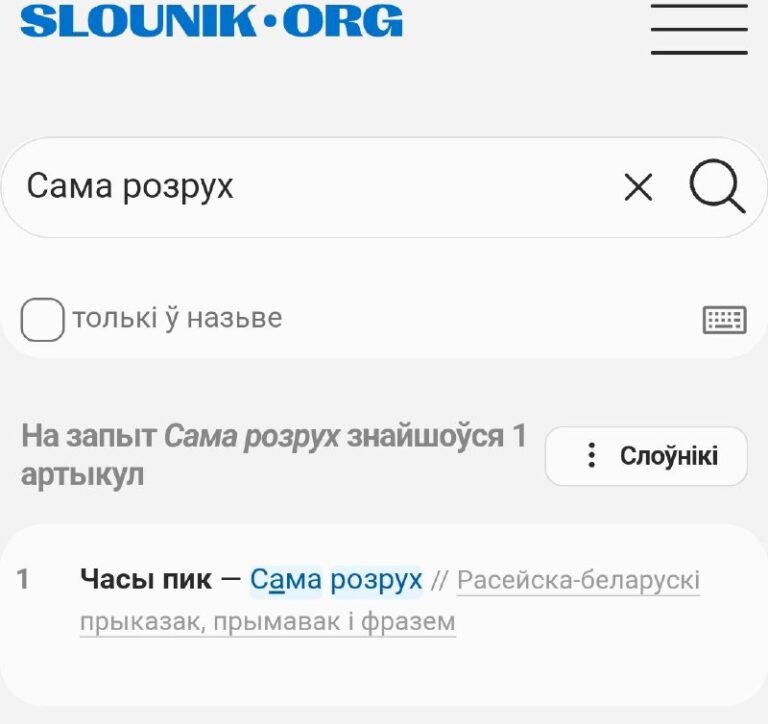Follow the прыказак, прымавак і фразем link line

(268, 623)
